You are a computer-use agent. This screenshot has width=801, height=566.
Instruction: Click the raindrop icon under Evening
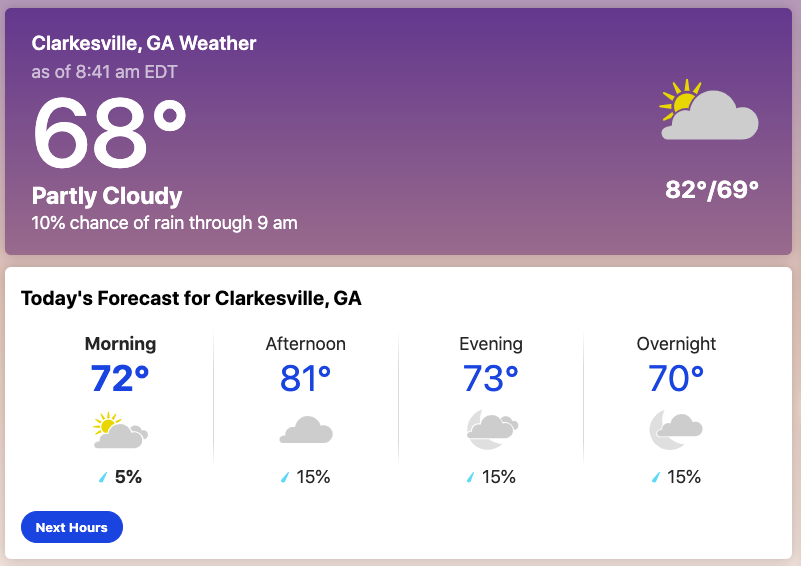(x=470, y=477)
